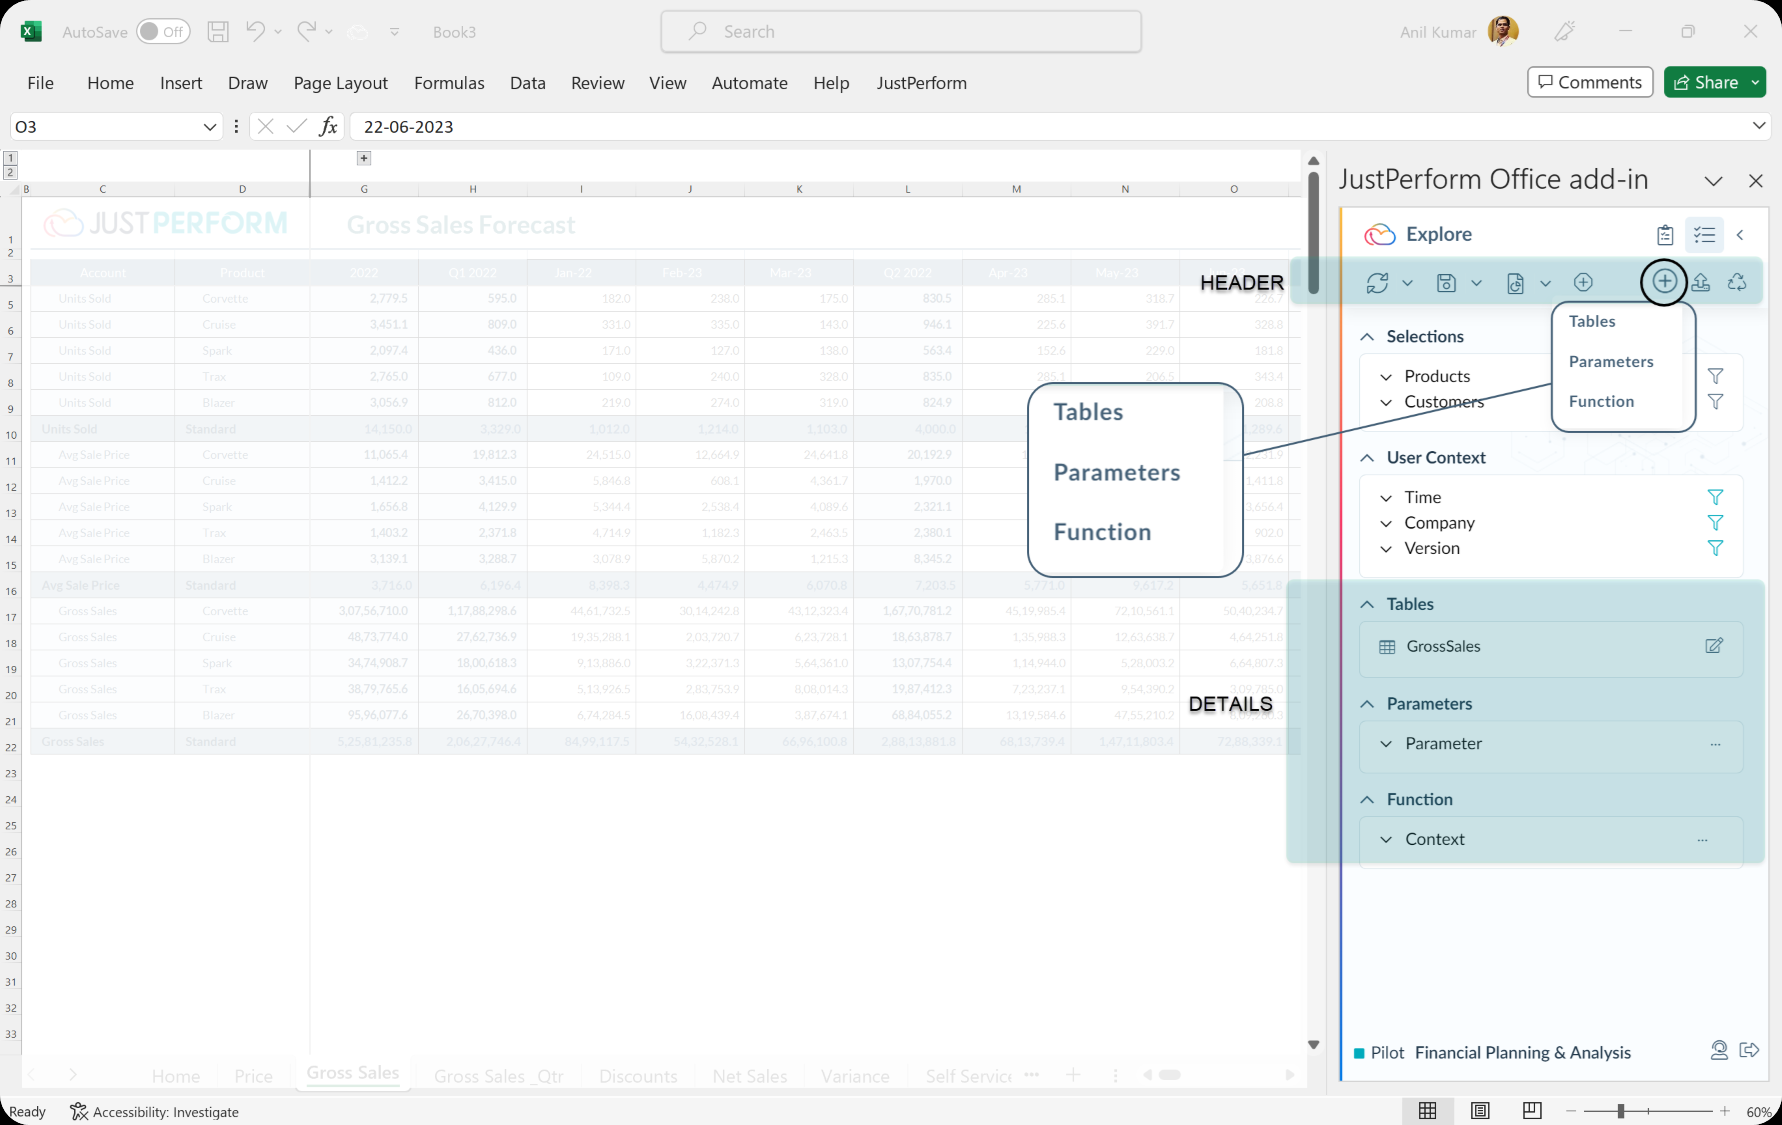
Task: Select the Gross Sales _Qtr sheet tab
Action: (498, 1075)
